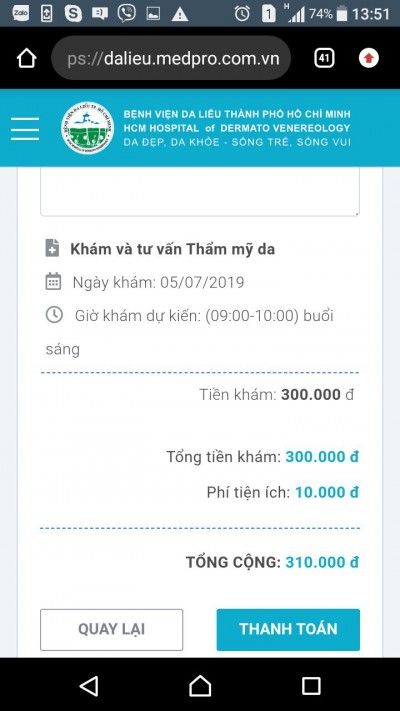Tap the warning triangle notification icon
The image size is (400, 711).
[180, 14]
